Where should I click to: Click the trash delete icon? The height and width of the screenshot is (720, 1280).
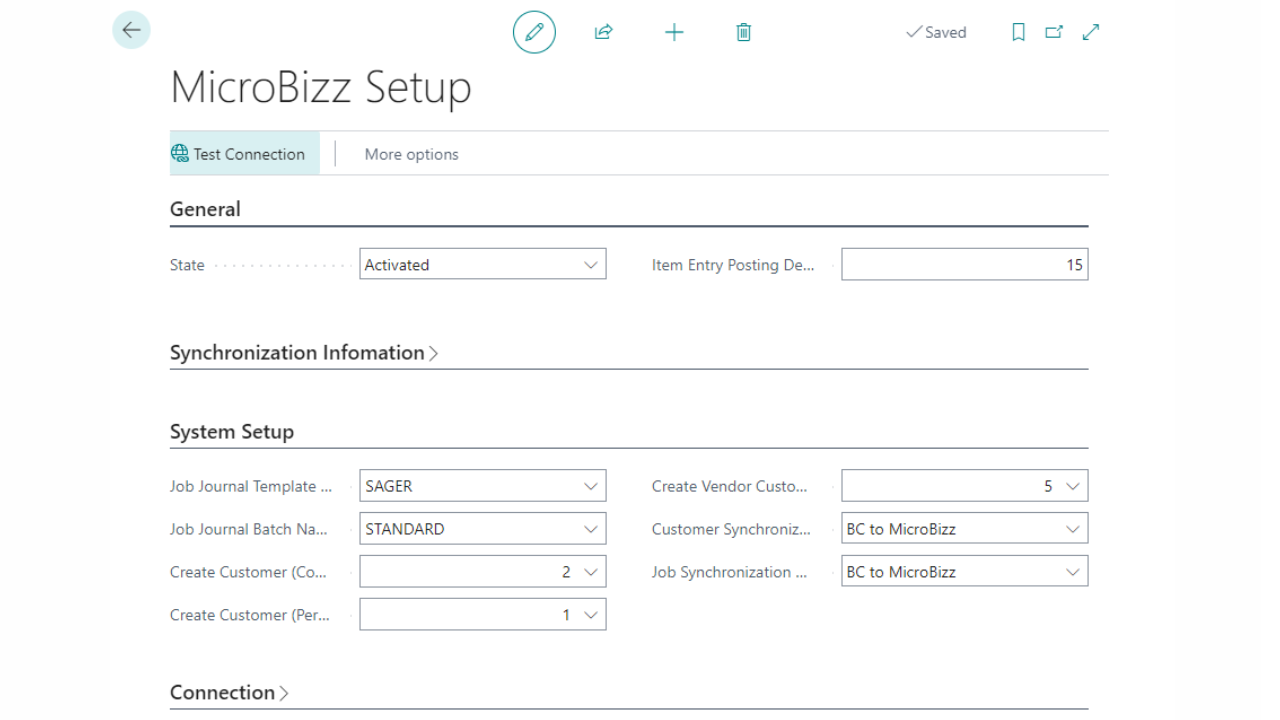pos(743,32)
